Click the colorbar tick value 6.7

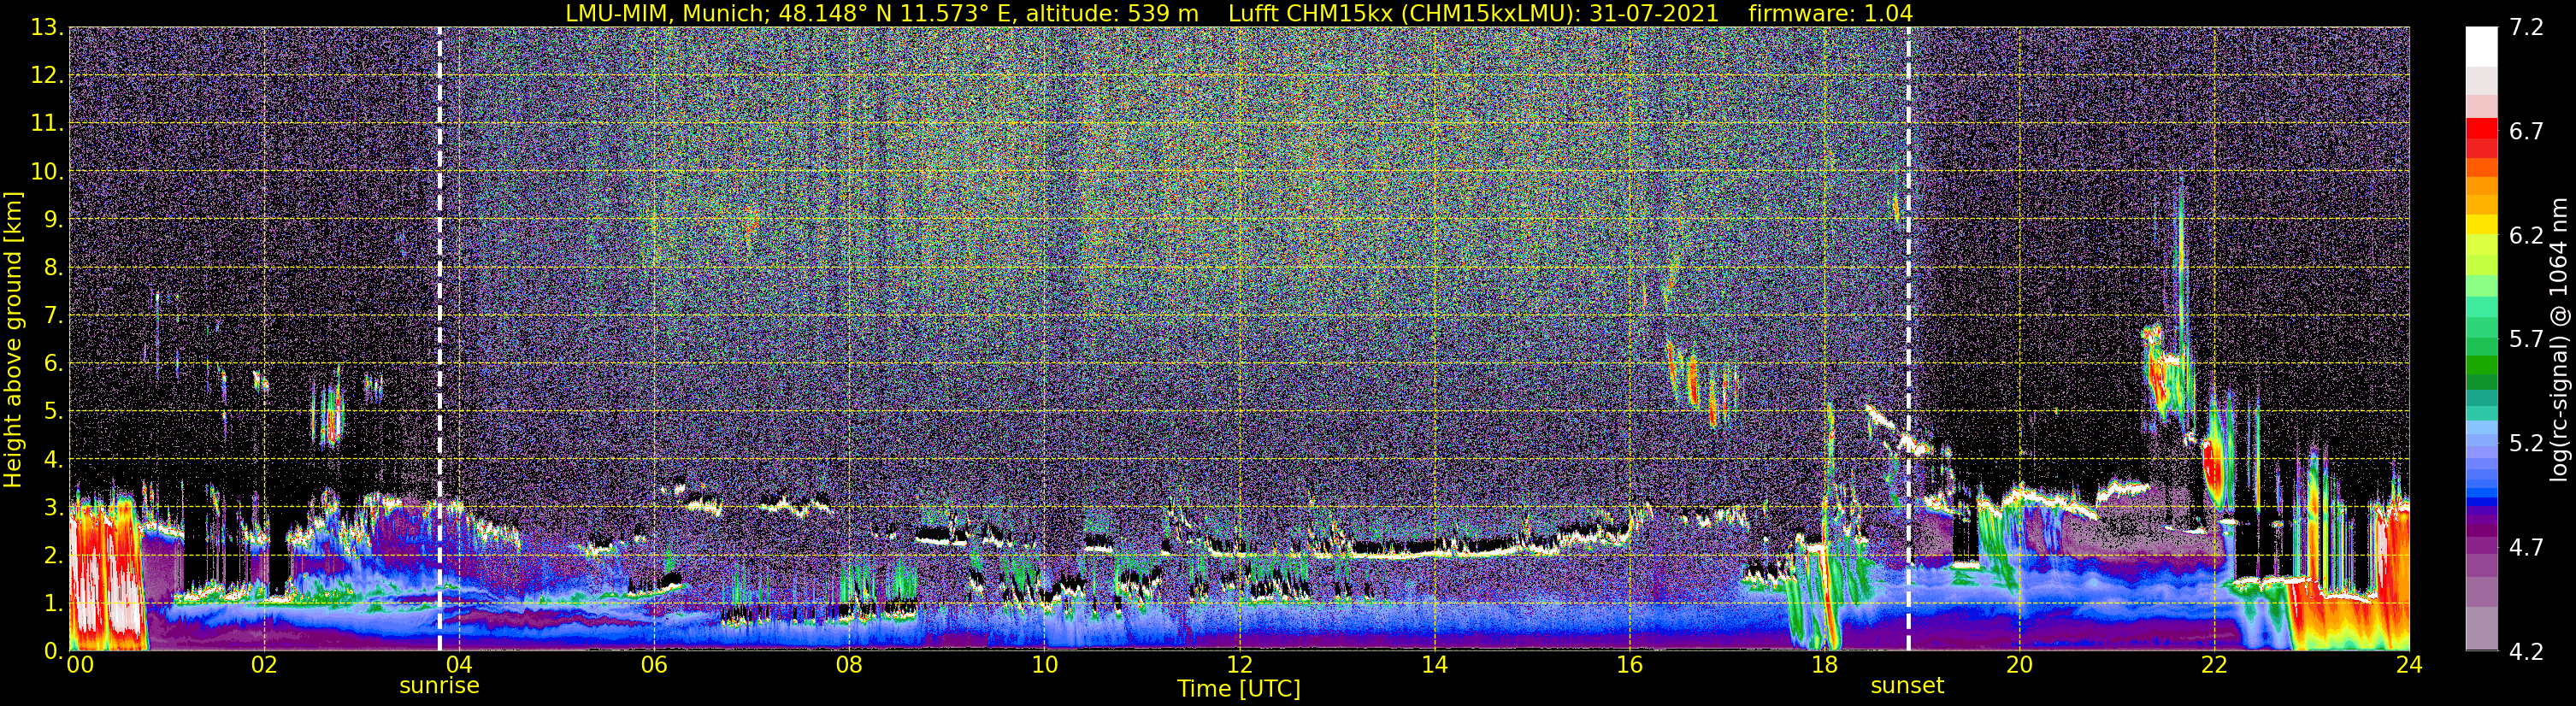click(2526, 131)
